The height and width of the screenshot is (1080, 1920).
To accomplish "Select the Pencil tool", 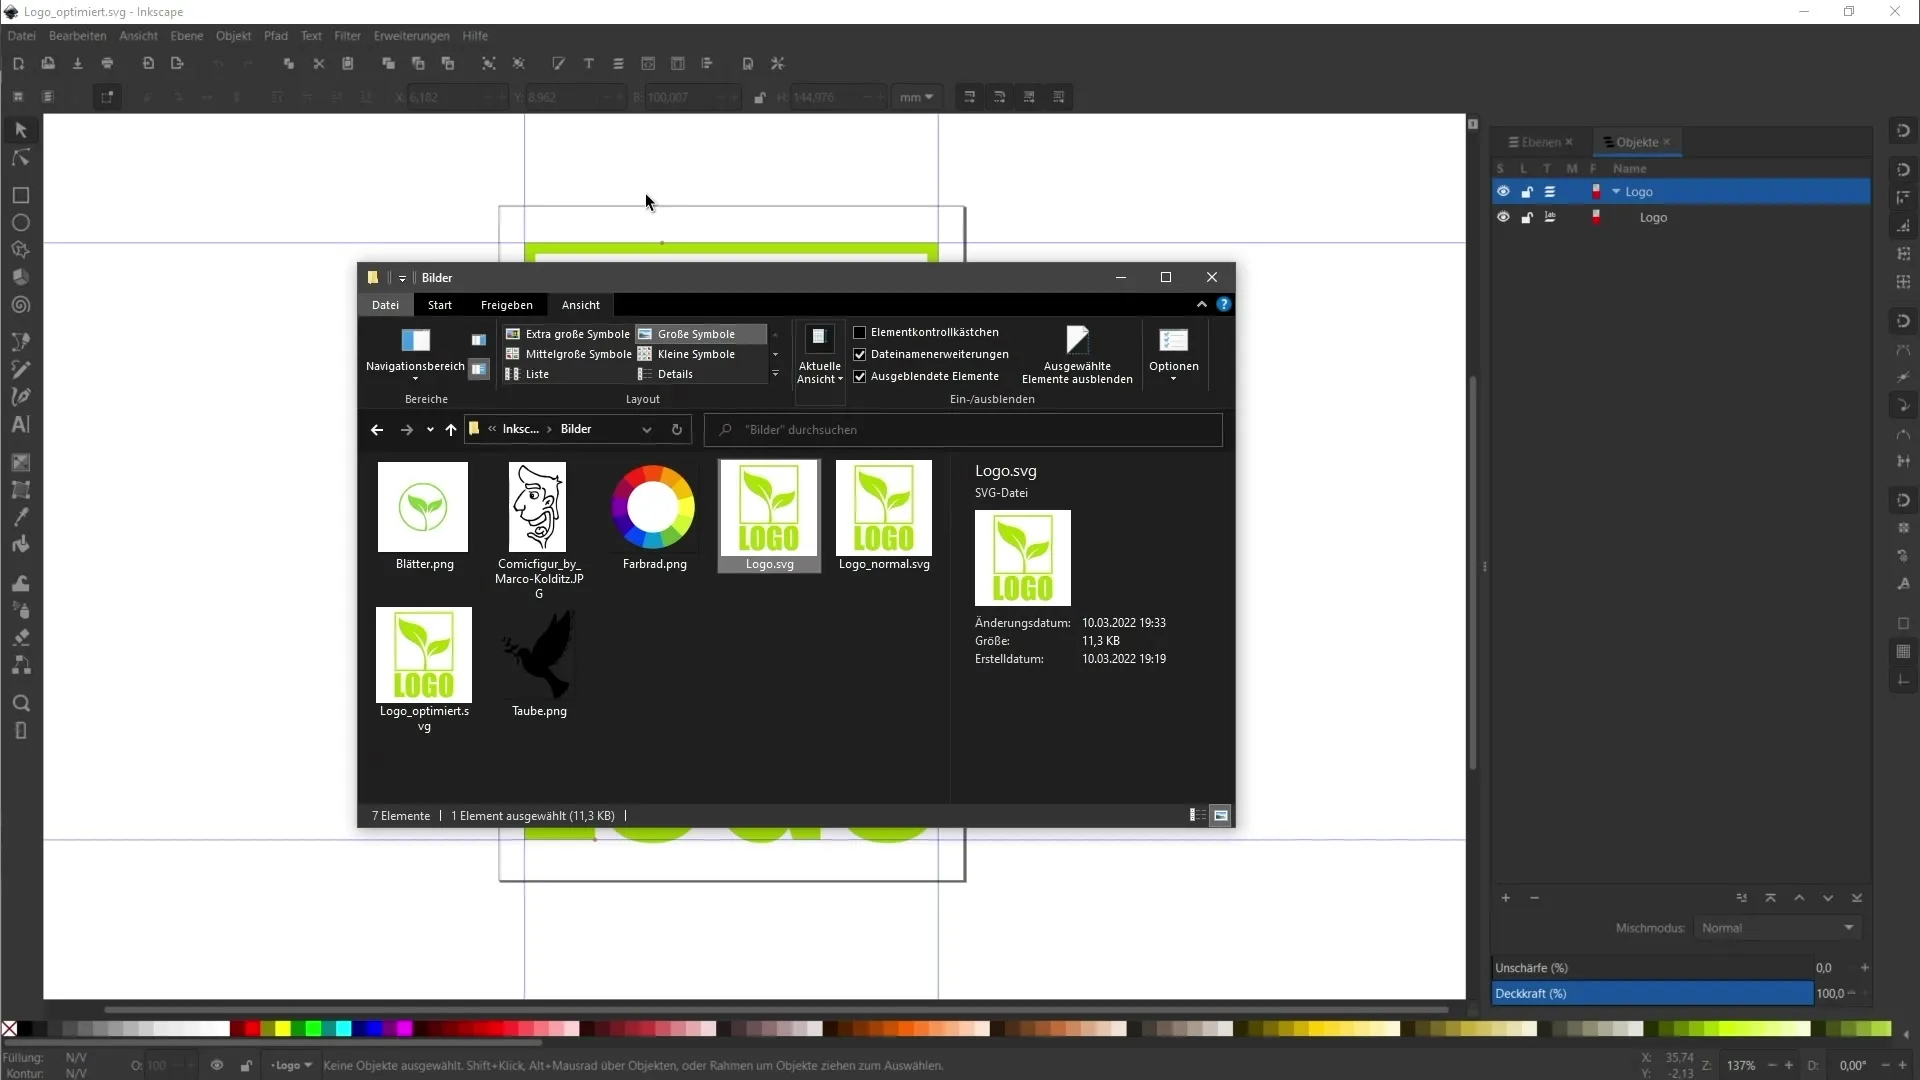I will tap(20, 371).
